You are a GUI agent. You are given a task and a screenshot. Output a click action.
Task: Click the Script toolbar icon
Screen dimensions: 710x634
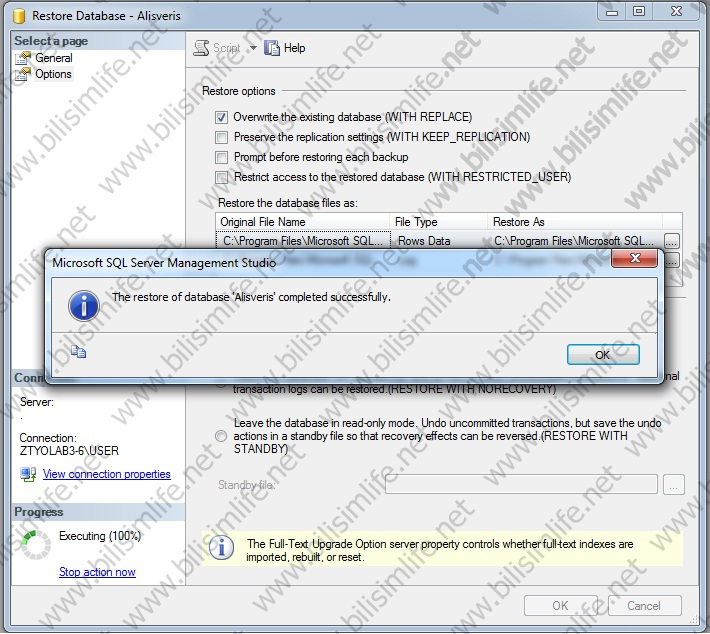click(x=201, y=48)
